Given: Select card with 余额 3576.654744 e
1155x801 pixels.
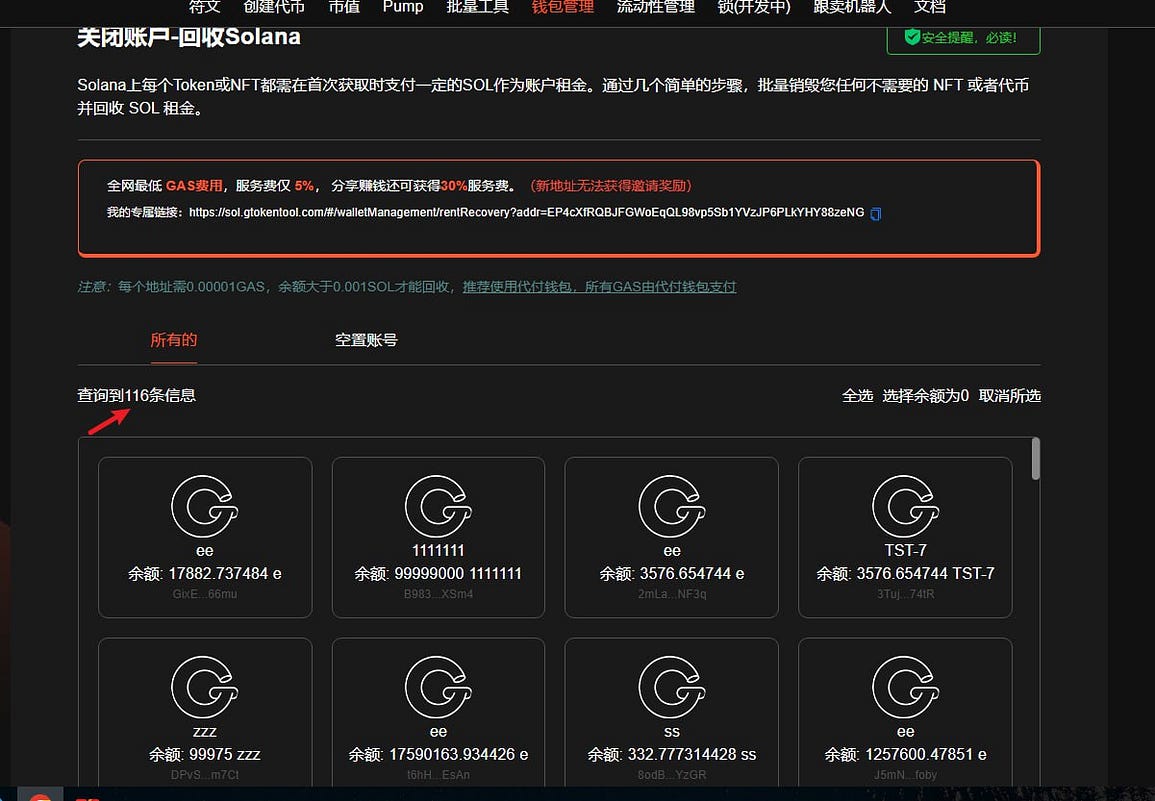Looking at the screenshot, I should (x=672, y=537).
